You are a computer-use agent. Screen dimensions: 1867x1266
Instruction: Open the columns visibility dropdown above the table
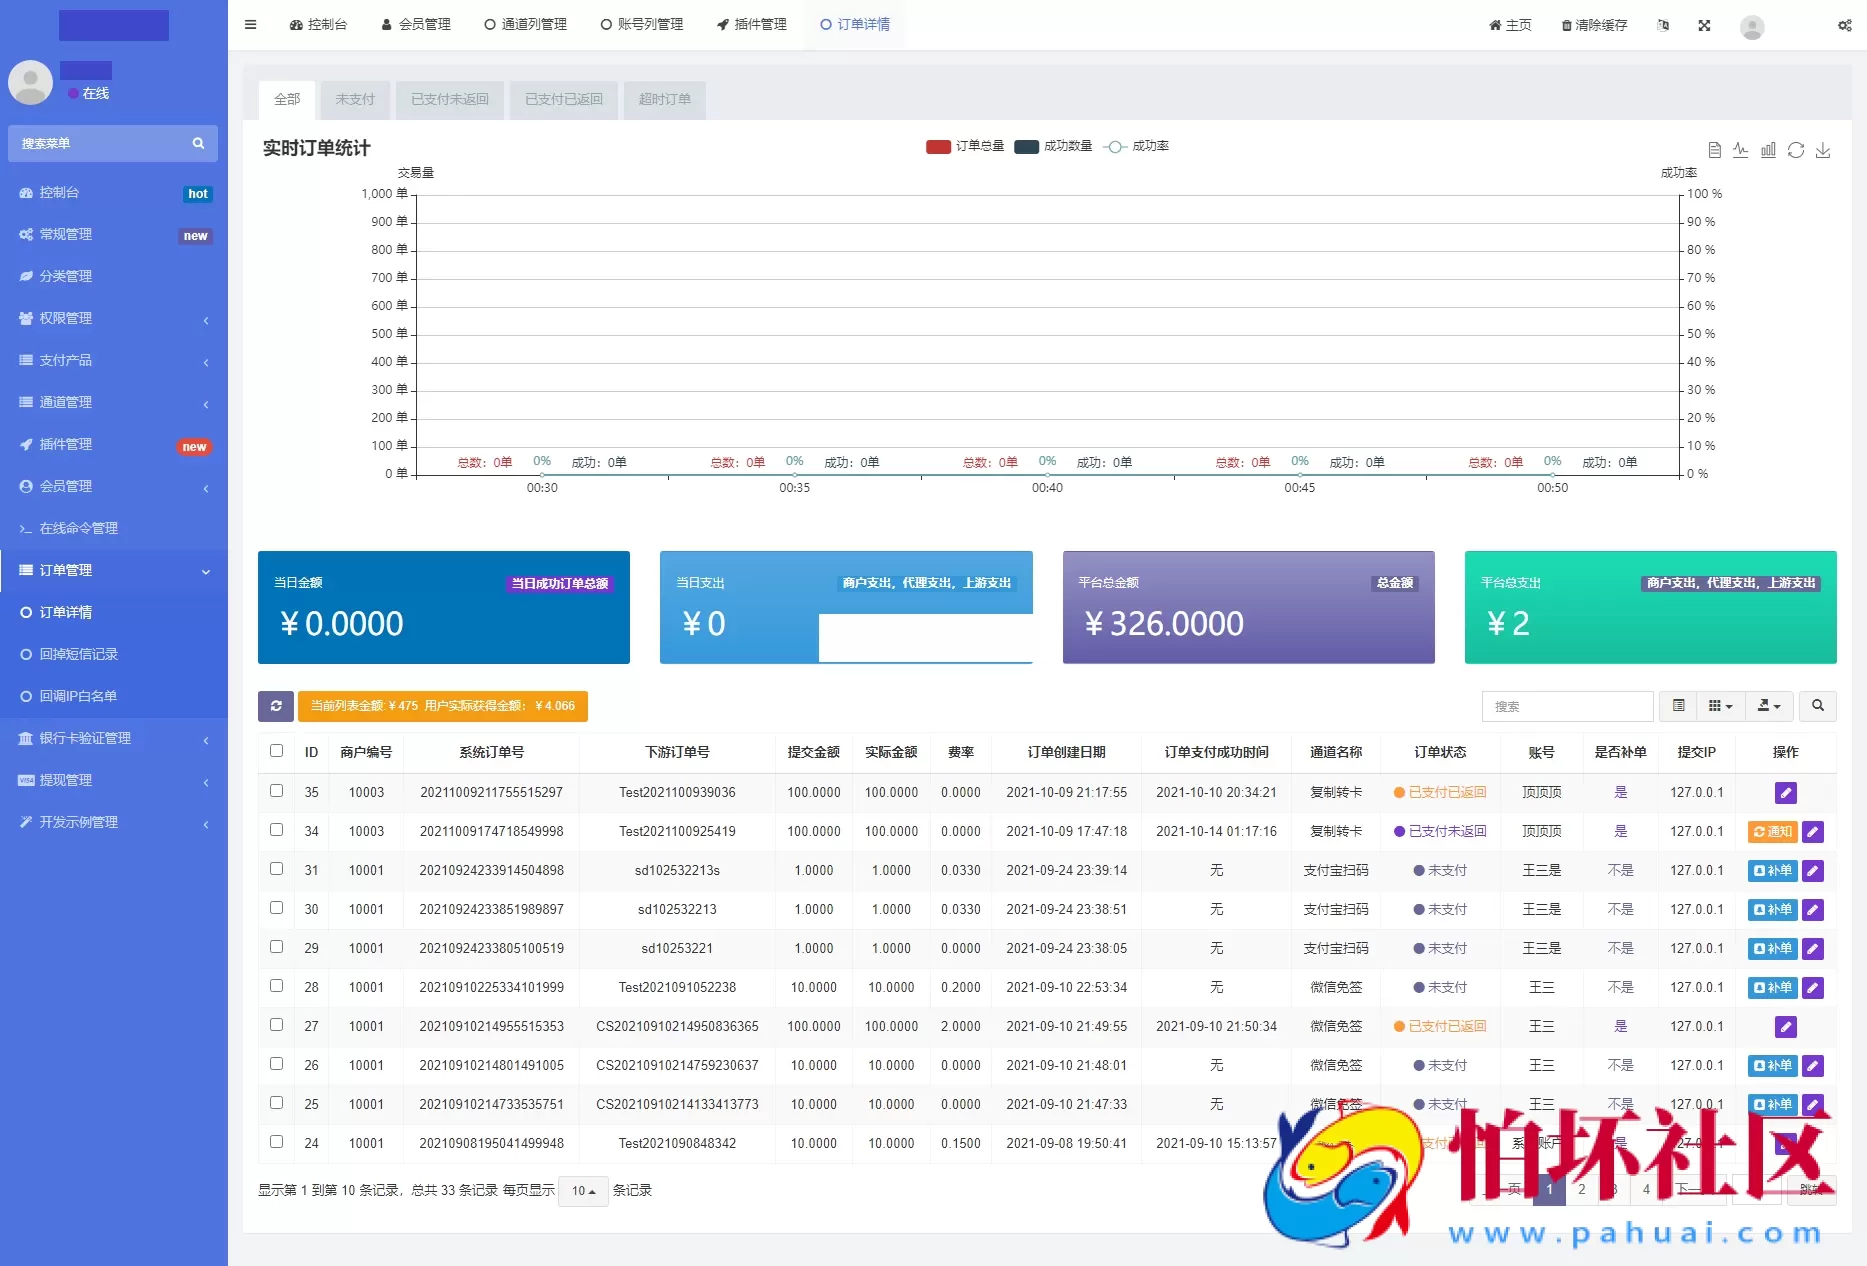tap(1720, 706)
